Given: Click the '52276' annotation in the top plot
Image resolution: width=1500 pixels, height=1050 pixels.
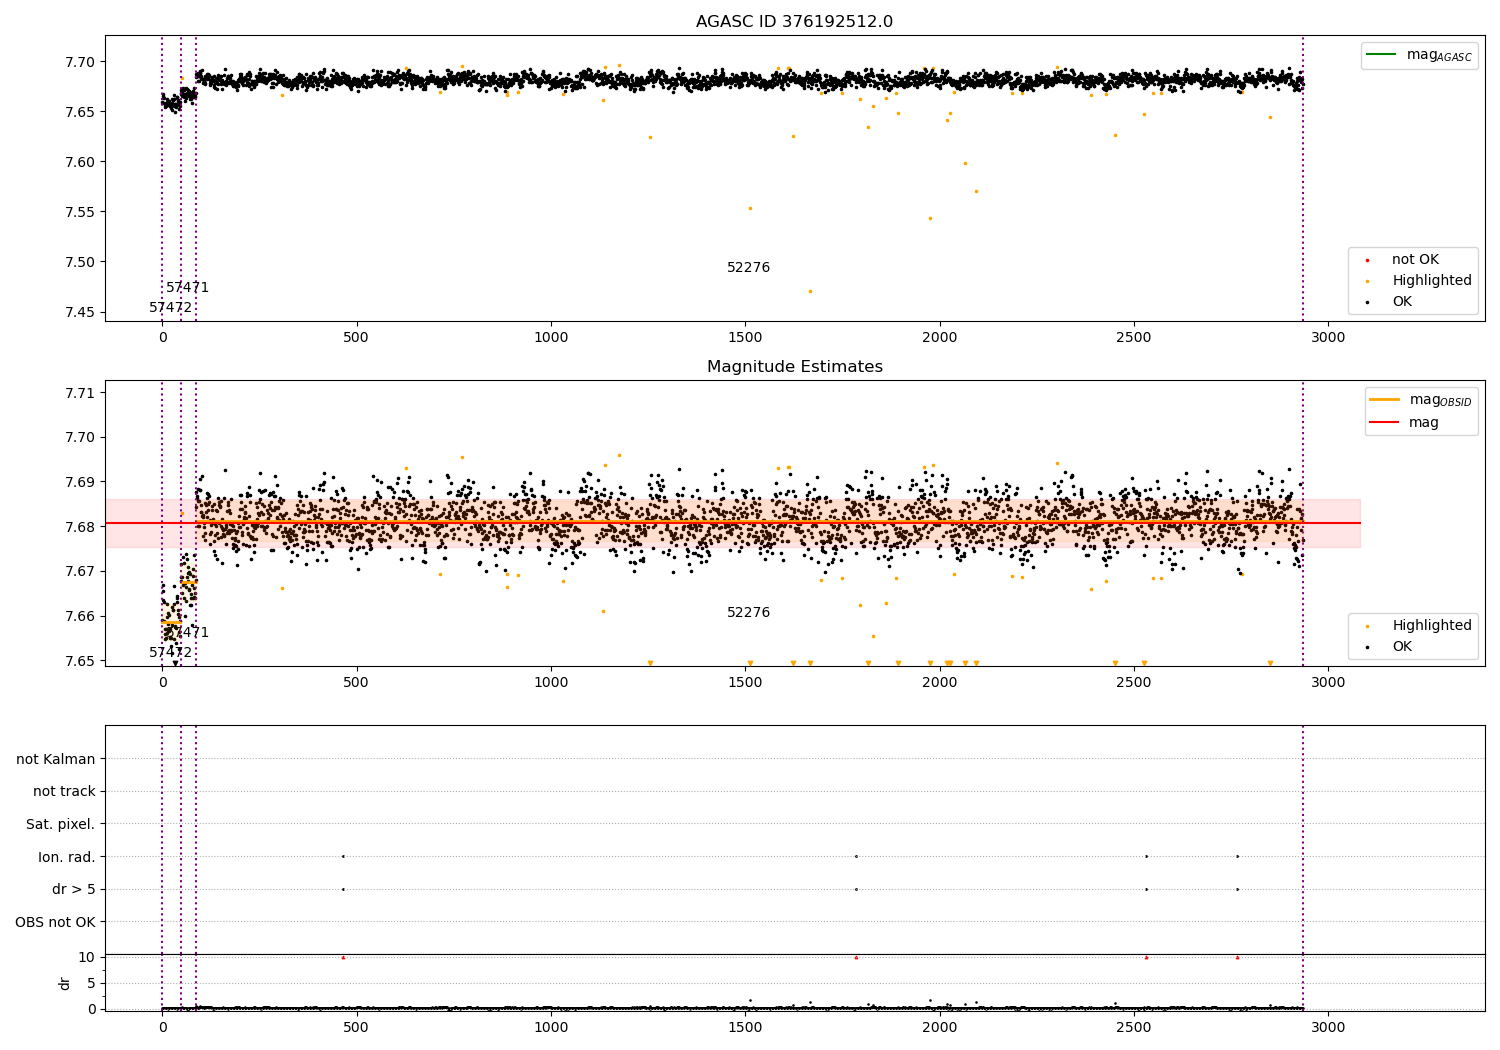Looking at the screenshot, I should pyautogui.click(x=748, y=268).
